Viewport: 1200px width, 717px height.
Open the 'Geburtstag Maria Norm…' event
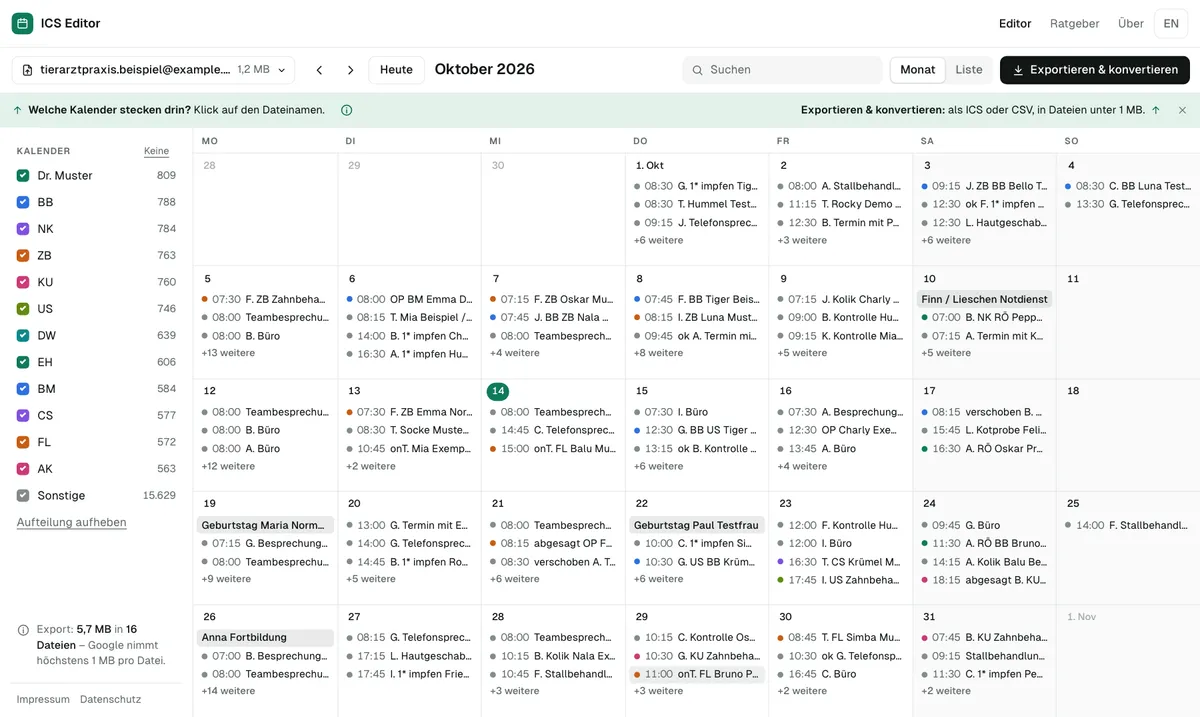tap(266, 525)
